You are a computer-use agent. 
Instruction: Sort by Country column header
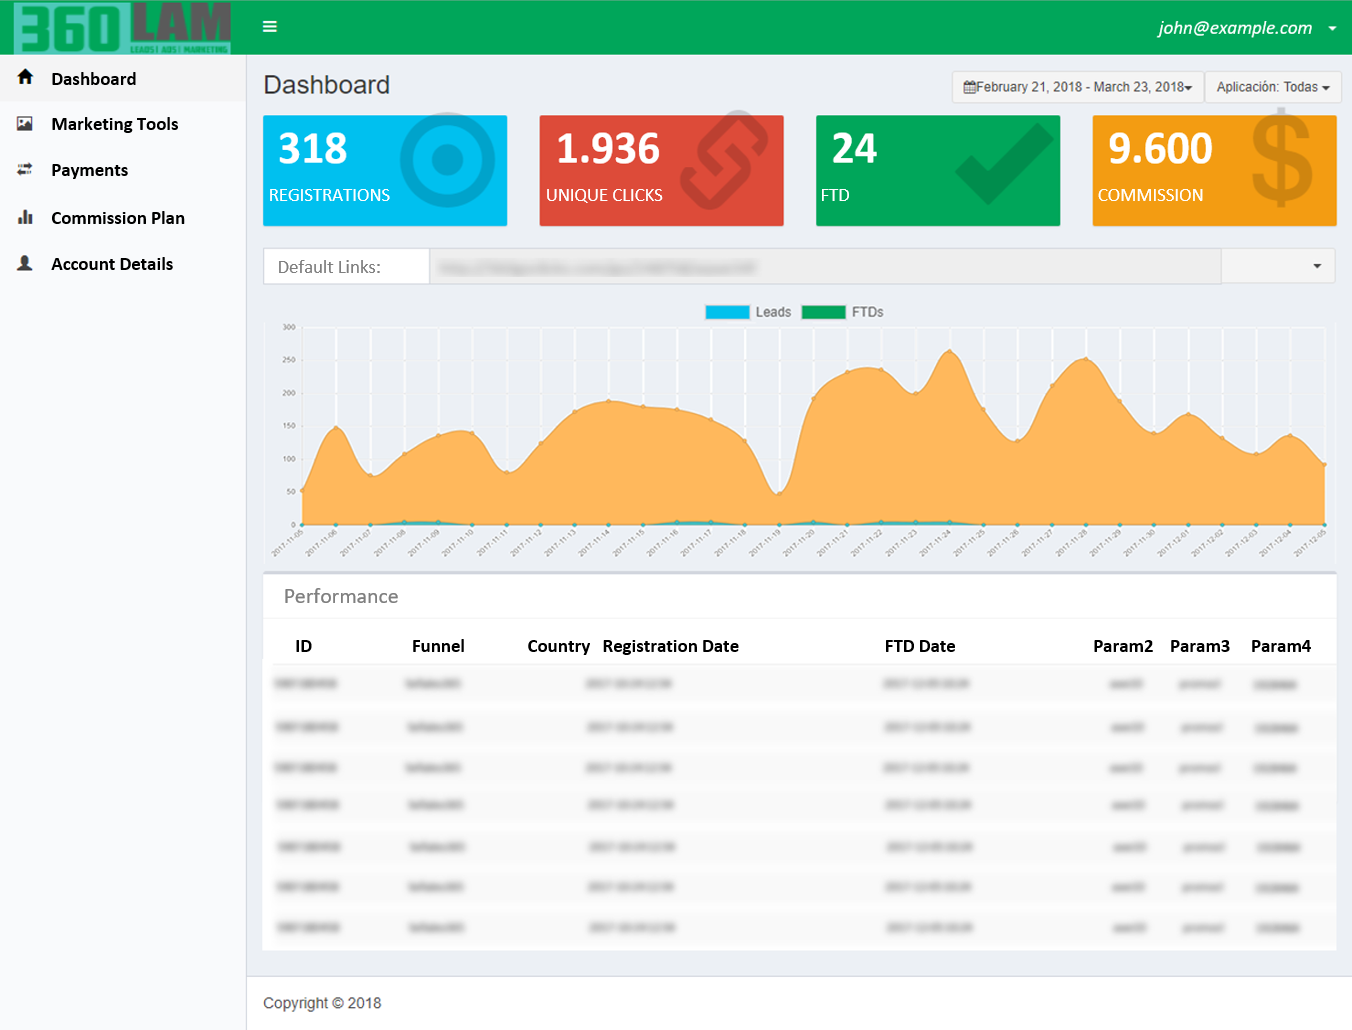pyautogui.click(x=558, y=647)
